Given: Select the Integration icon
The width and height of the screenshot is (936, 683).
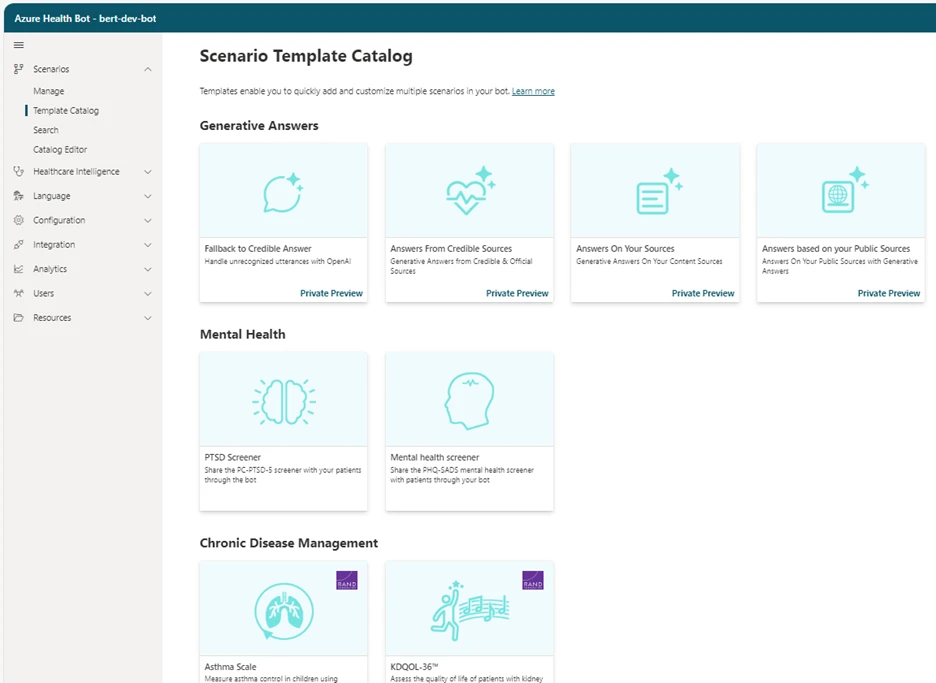Looking at the screenshot, I should click(18, 244).
